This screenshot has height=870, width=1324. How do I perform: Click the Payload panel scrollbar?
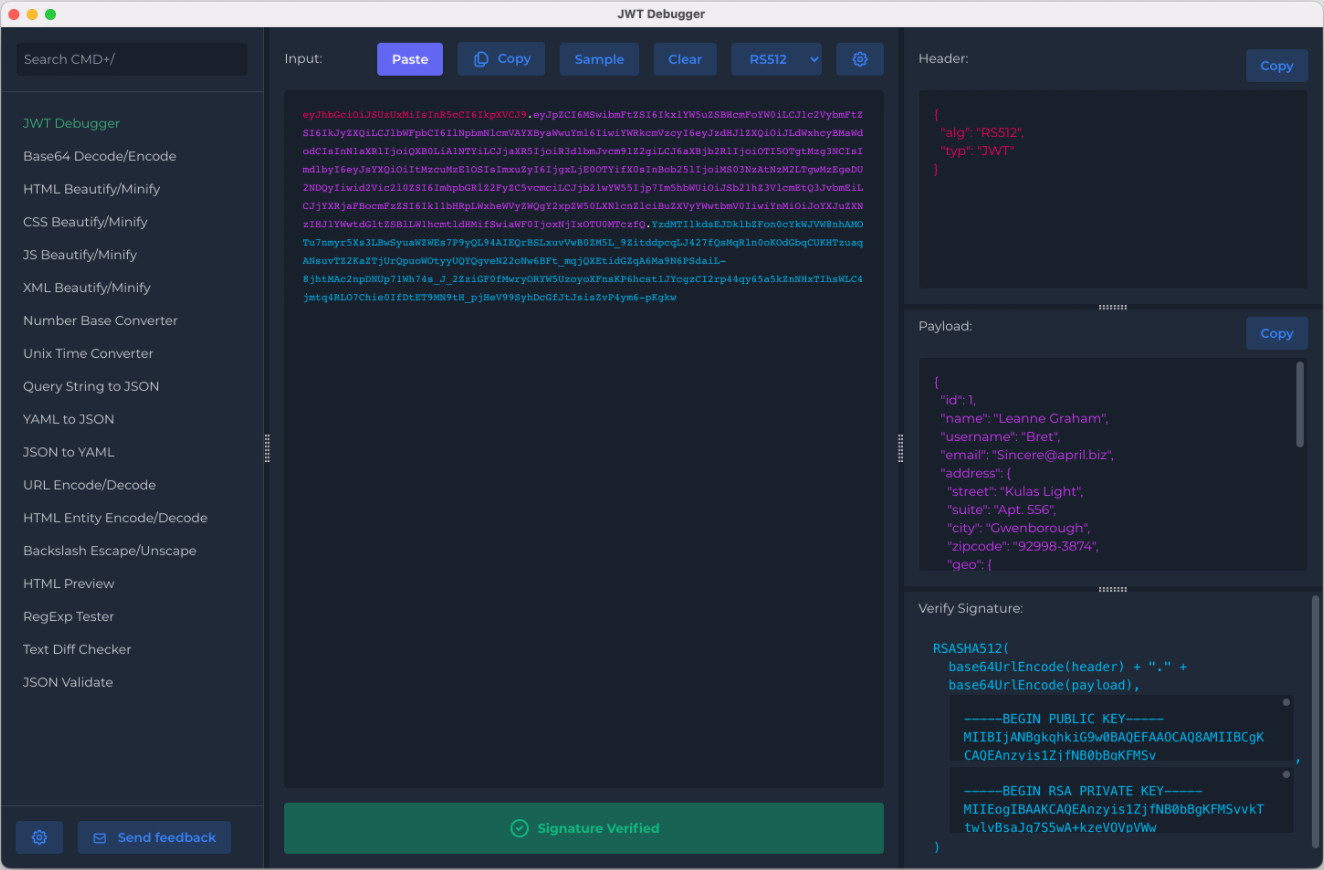(x=1300, y=404)
